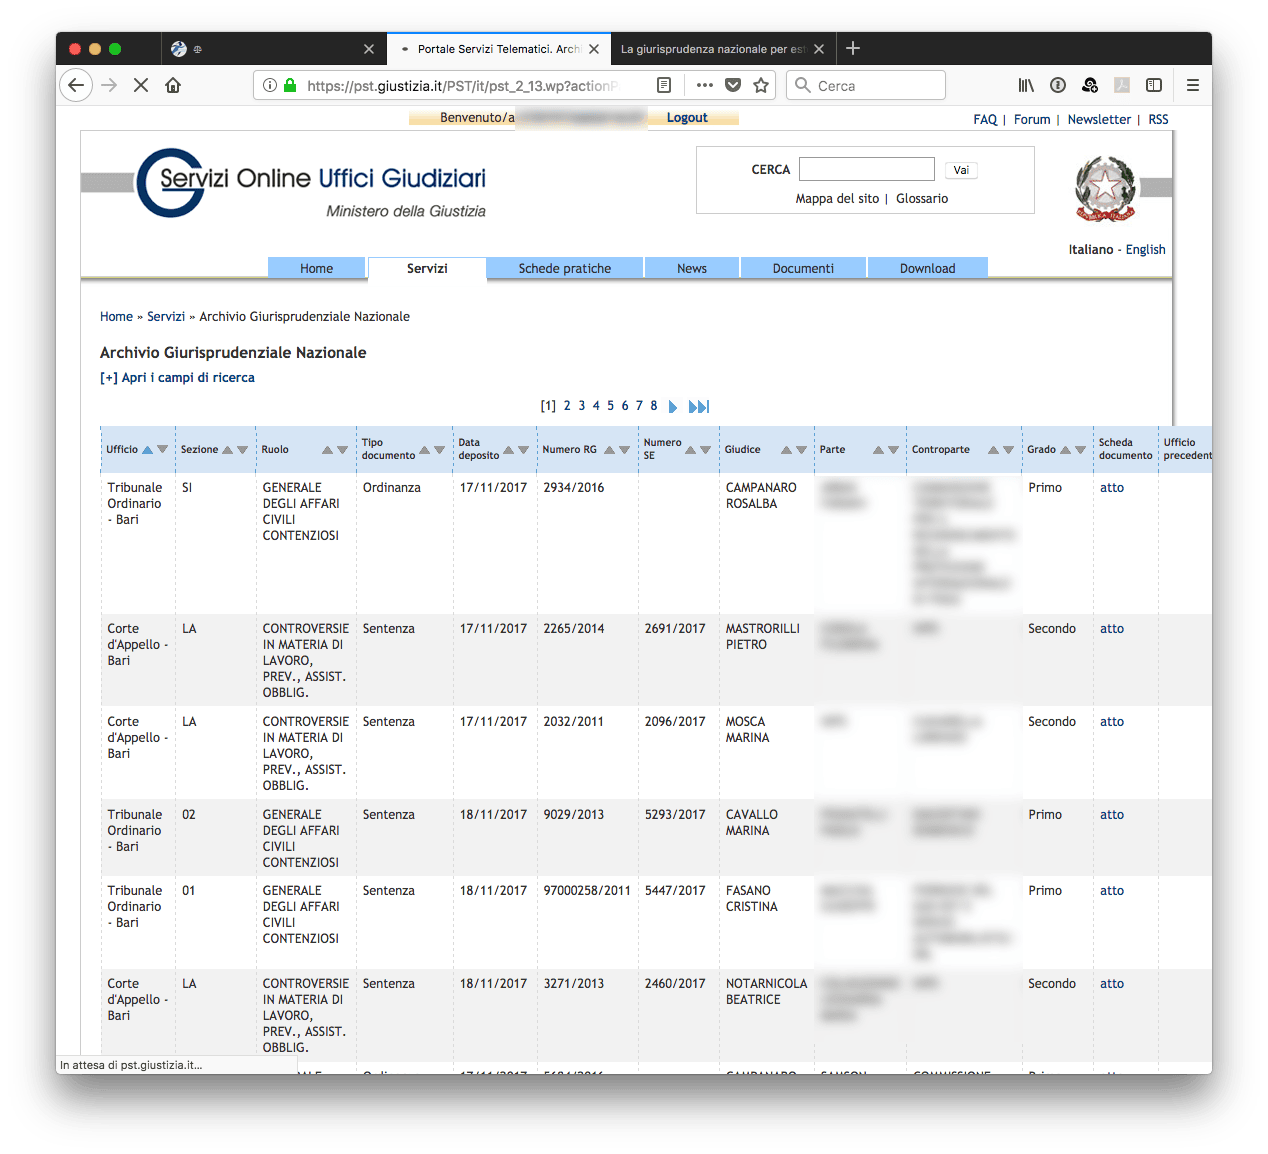Screen dimensions: 1268x1154
Task: Open the library bookshelf icon
Action: pyautogui.click(x=1026, y=85)
